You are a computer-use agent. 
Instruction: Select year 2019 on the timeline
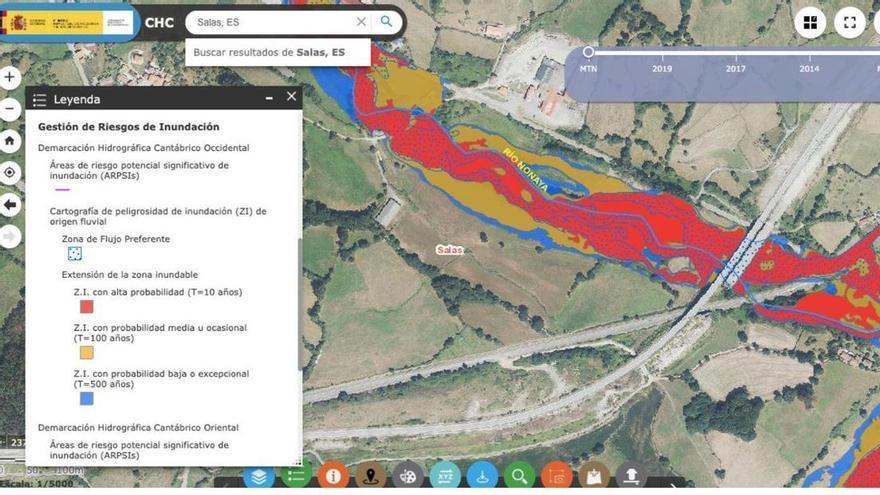pos(662,68)
